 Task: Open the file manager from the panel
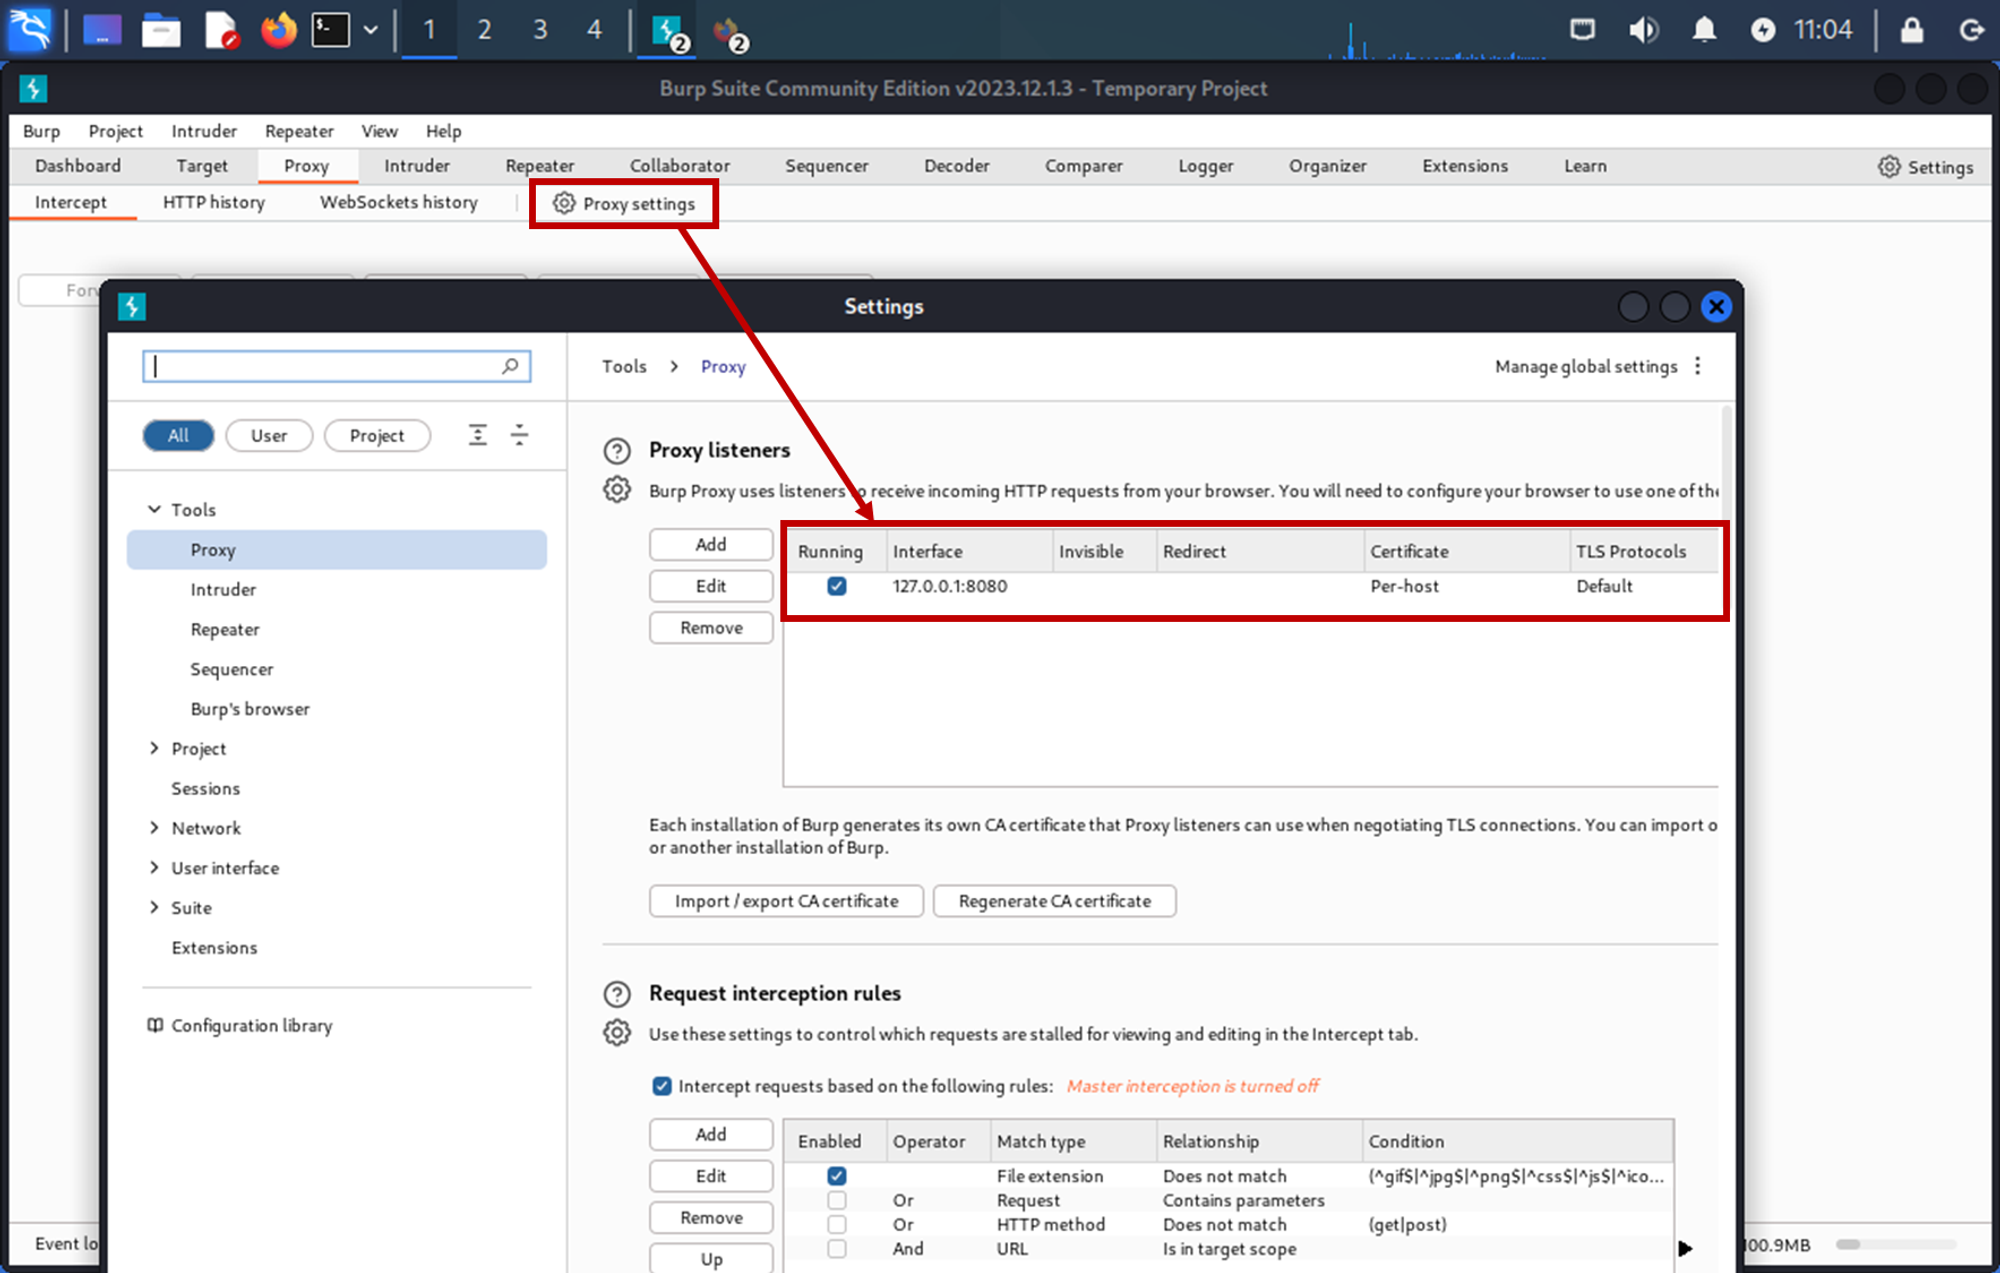click(x=161, y=31)
